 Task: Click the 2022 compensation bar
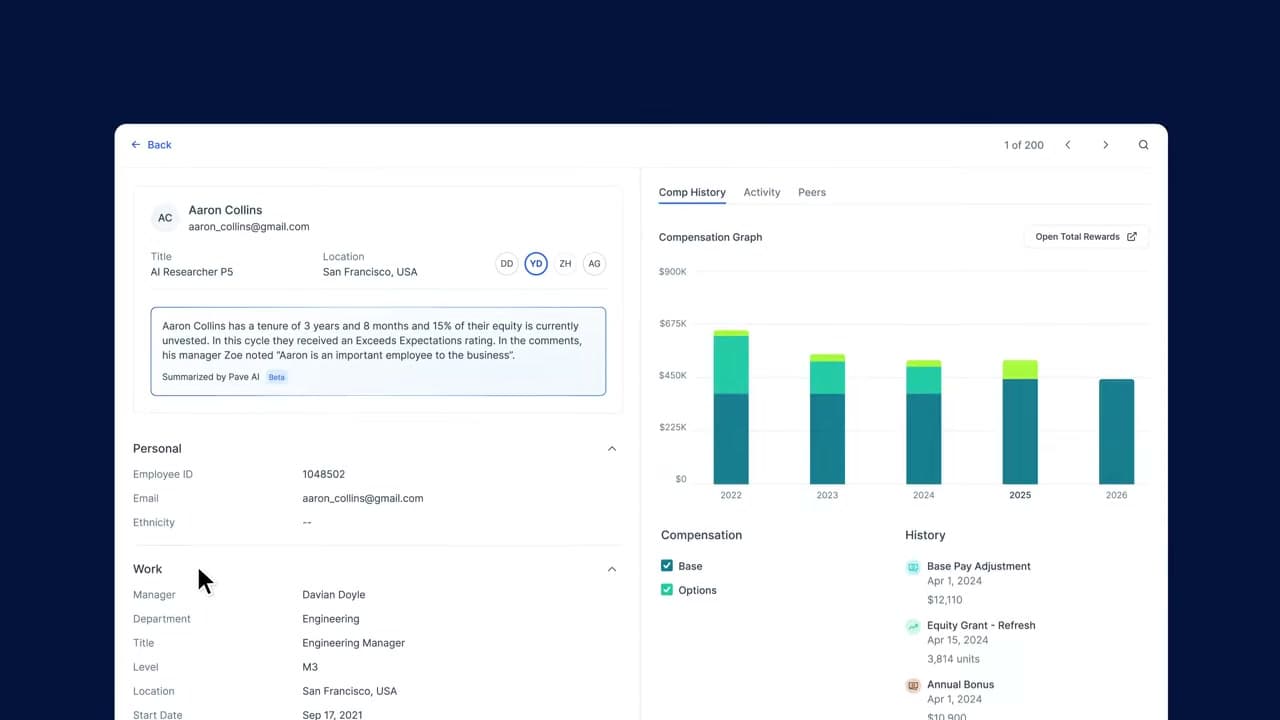click(x=731, y=407)
